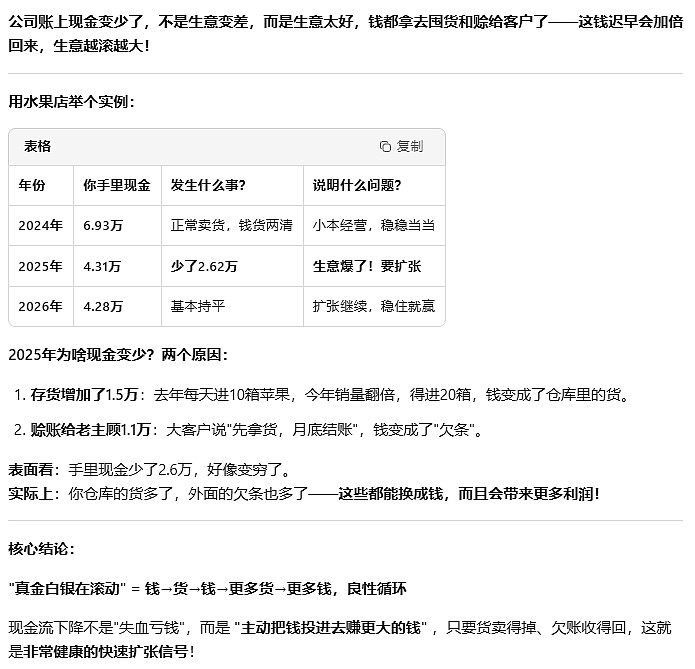The height and width of the screenshot is (669, 695).
Task: Click the copy icon in table header
Action: tap(385, 146)
